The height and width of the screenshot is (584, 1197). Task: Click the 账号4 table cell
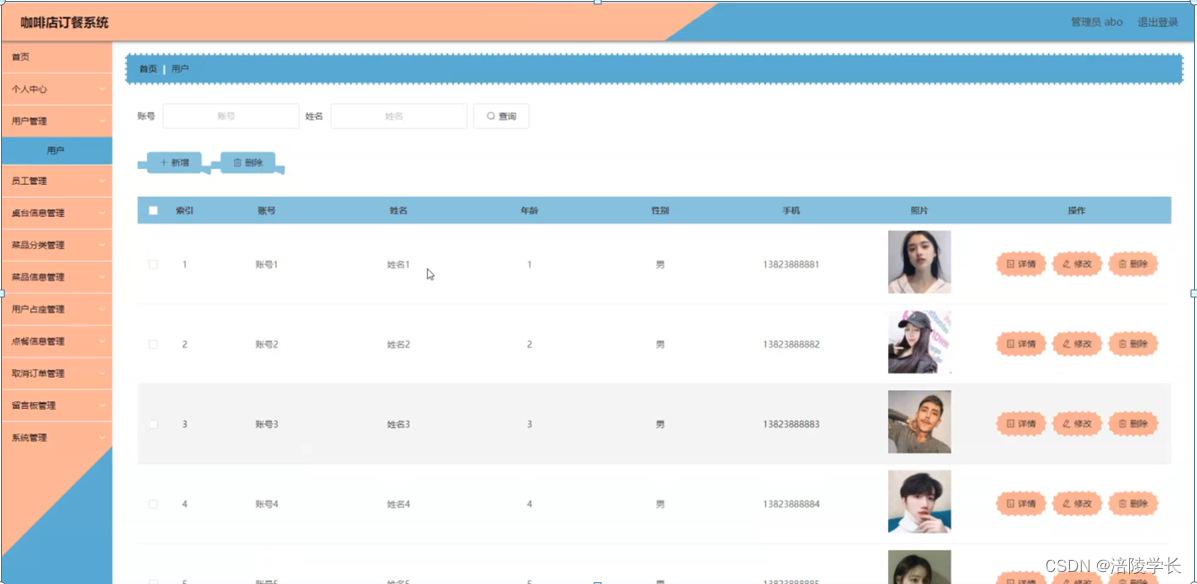pyautogui.click(x=266, y=504)
